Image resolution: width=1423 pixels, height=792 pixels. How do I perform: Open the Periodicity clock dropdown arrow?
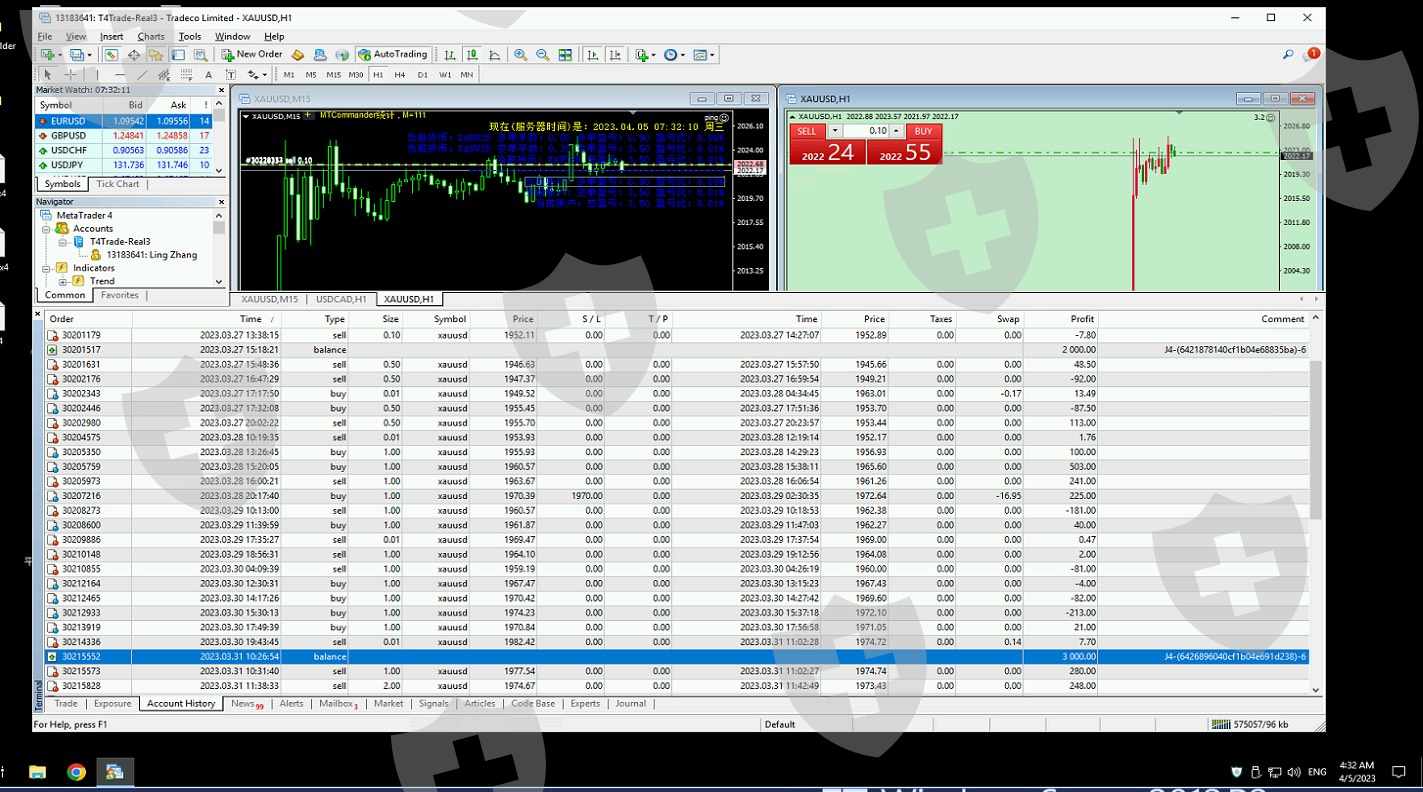tap(682, 55)
